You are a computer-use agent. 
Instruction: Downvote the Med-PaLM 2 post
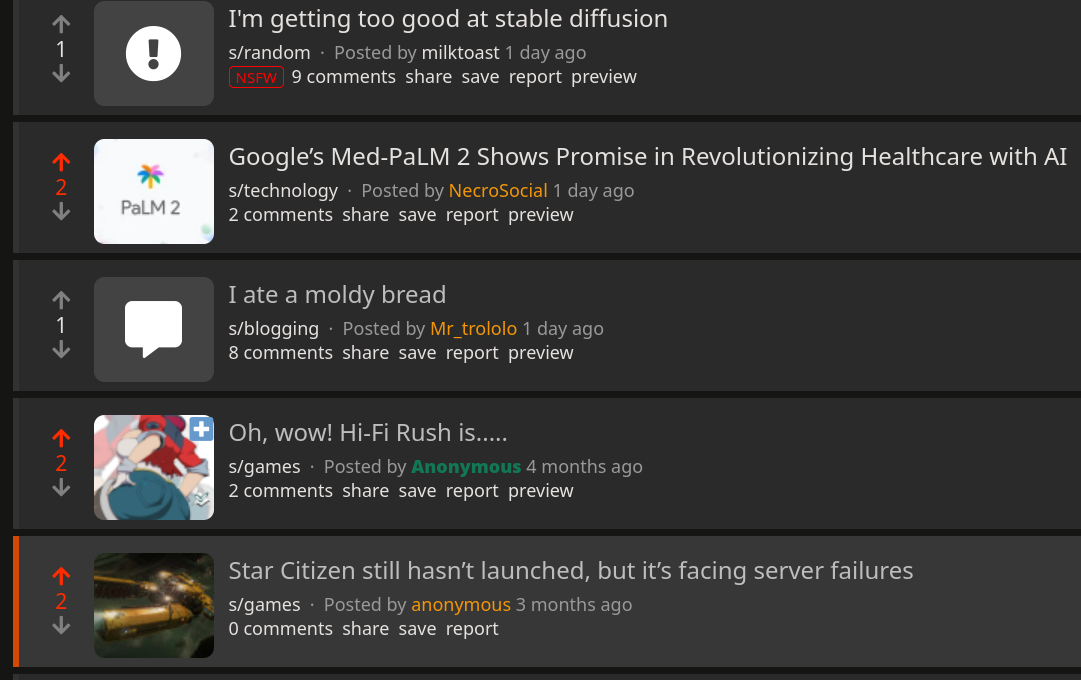click(61, 212)
